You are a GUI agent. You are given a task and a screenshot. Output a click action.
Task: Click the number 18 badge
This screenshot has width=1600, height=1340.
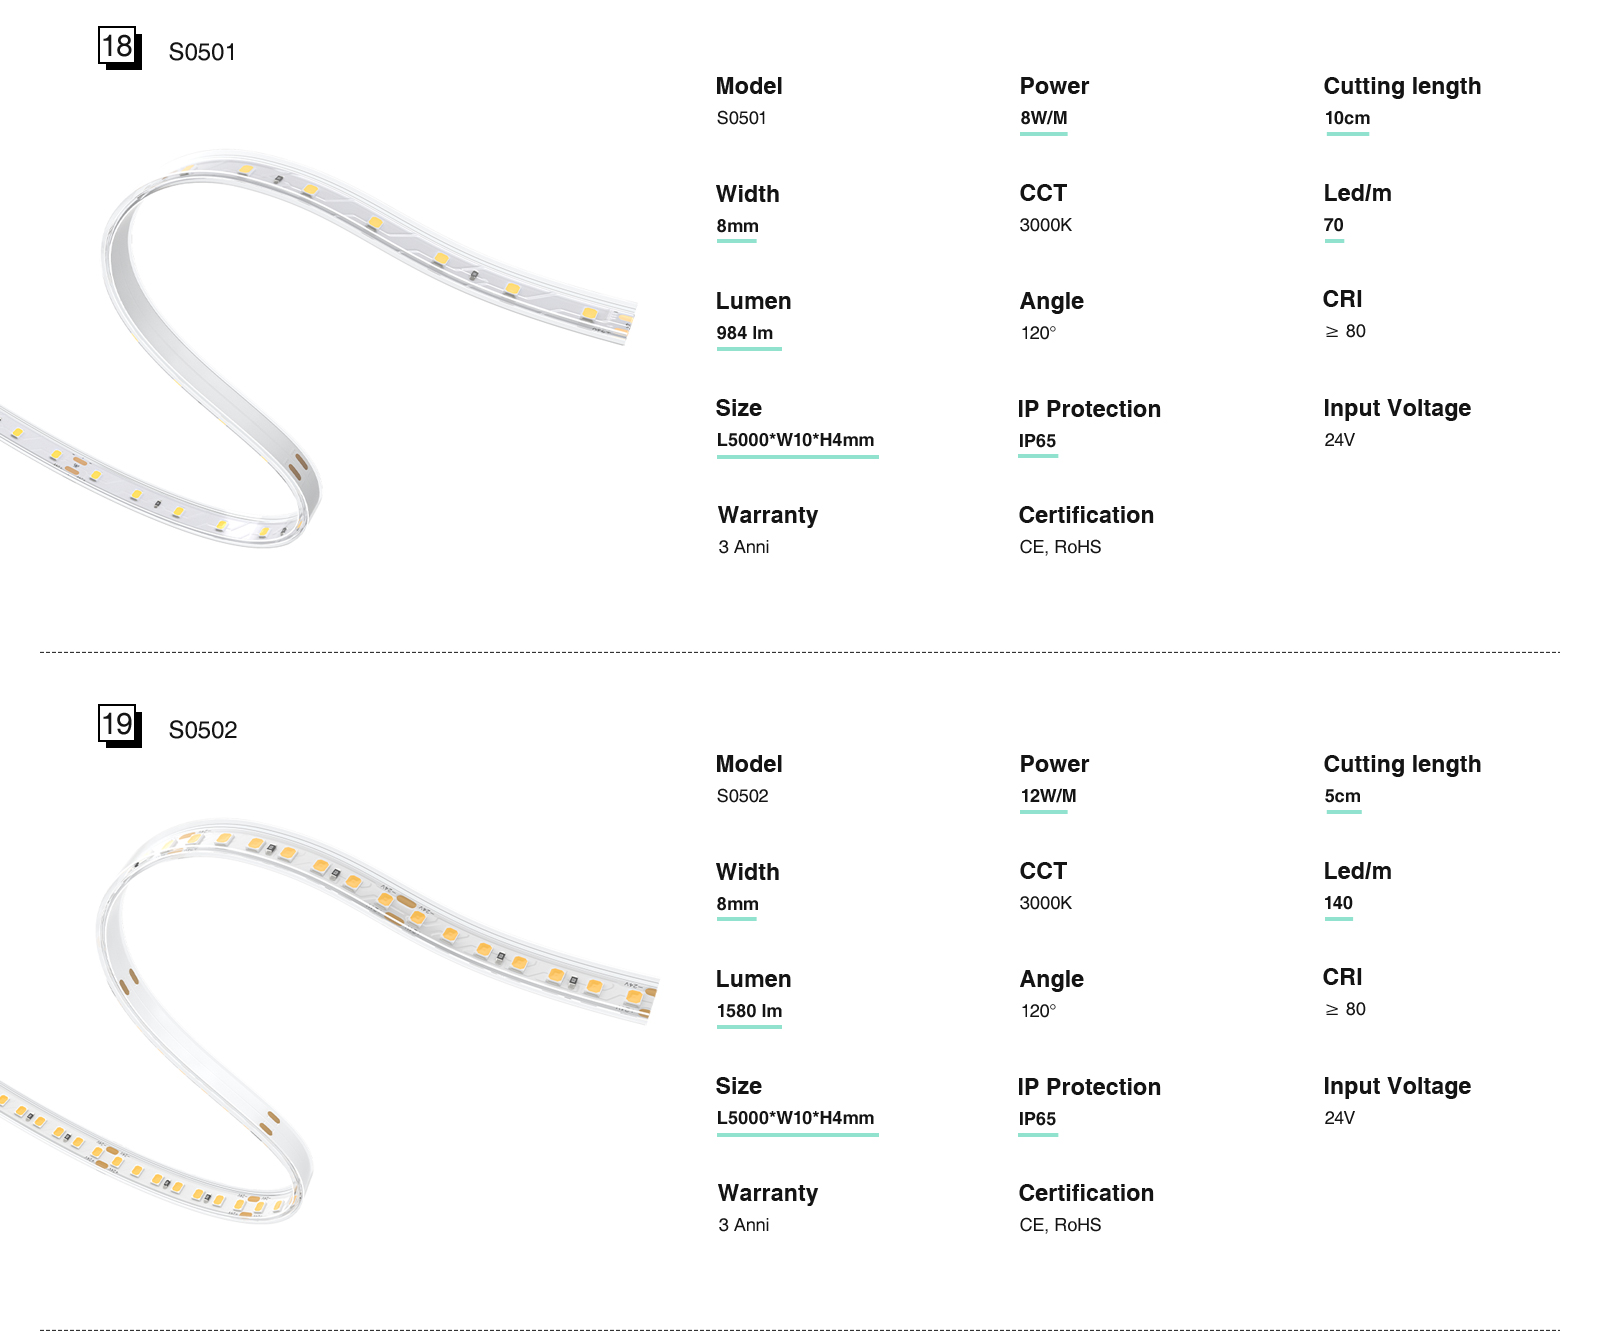tap(118, 47)
